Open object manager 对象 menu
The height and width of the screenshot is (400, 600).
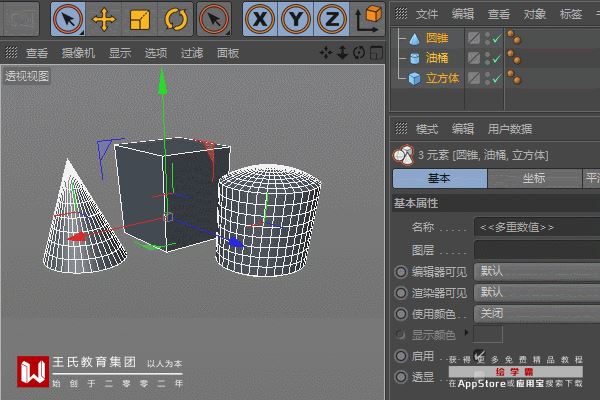tap(535, 14)
